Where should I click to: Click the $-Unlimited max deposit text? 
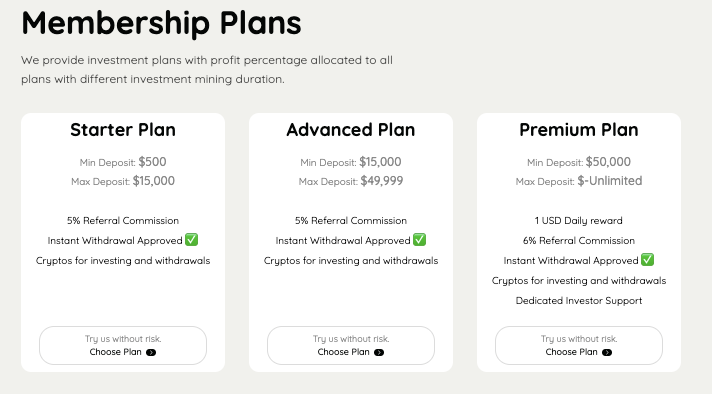point(610,181)
